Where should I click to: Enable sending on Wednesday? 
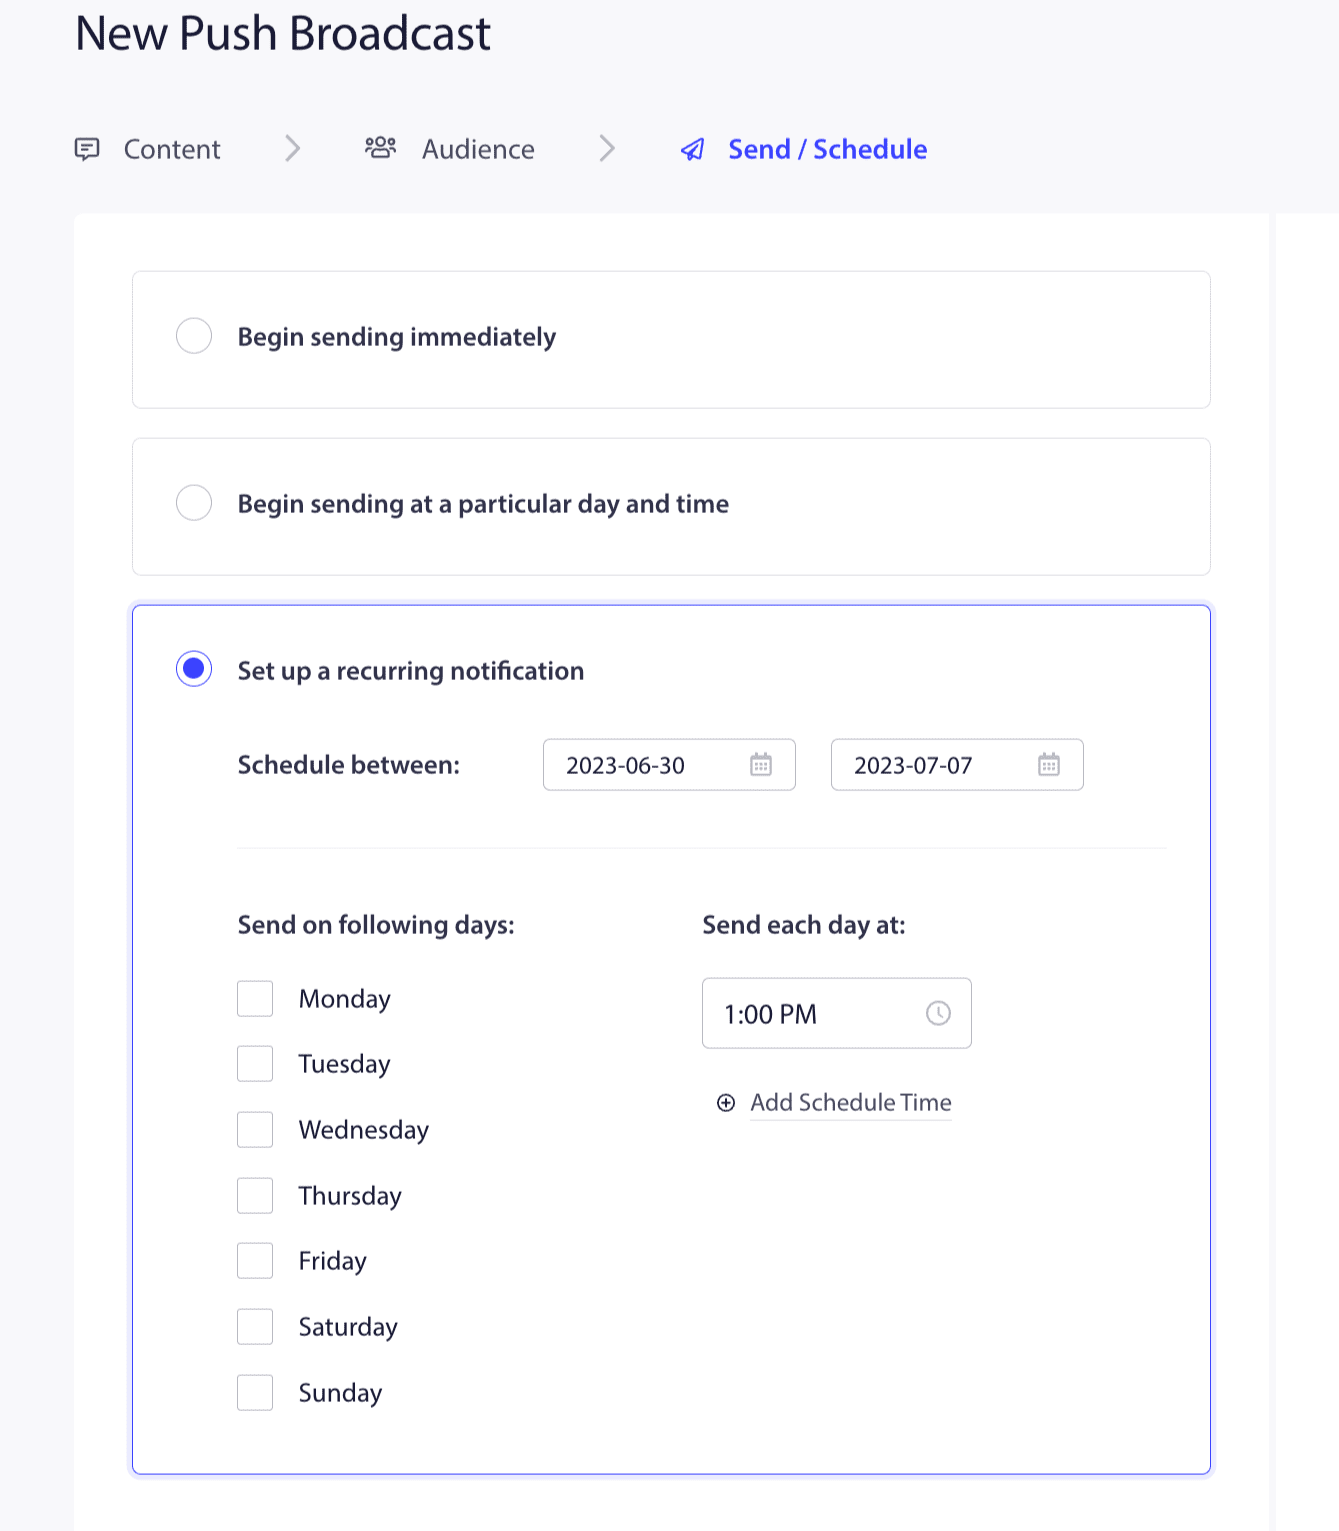tap(255, 1129)
